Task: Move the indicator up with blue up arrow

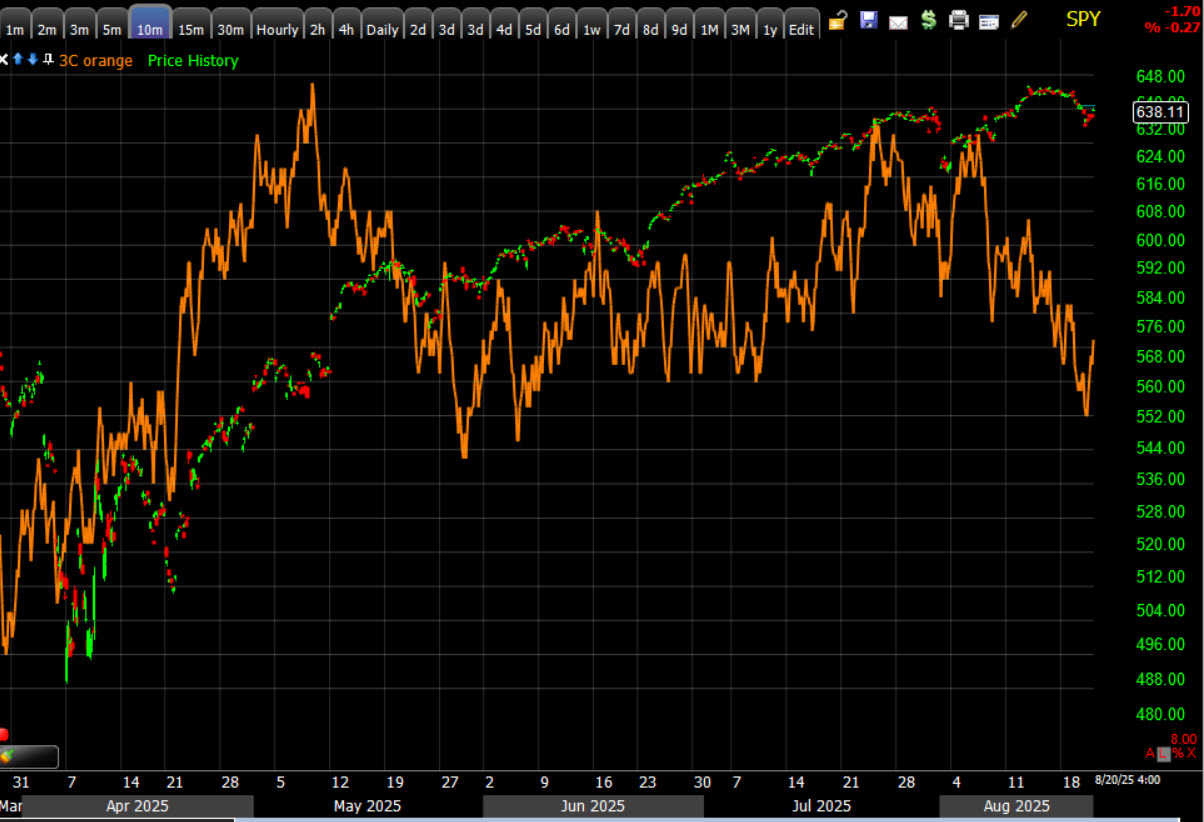Action: coord(17,60)
